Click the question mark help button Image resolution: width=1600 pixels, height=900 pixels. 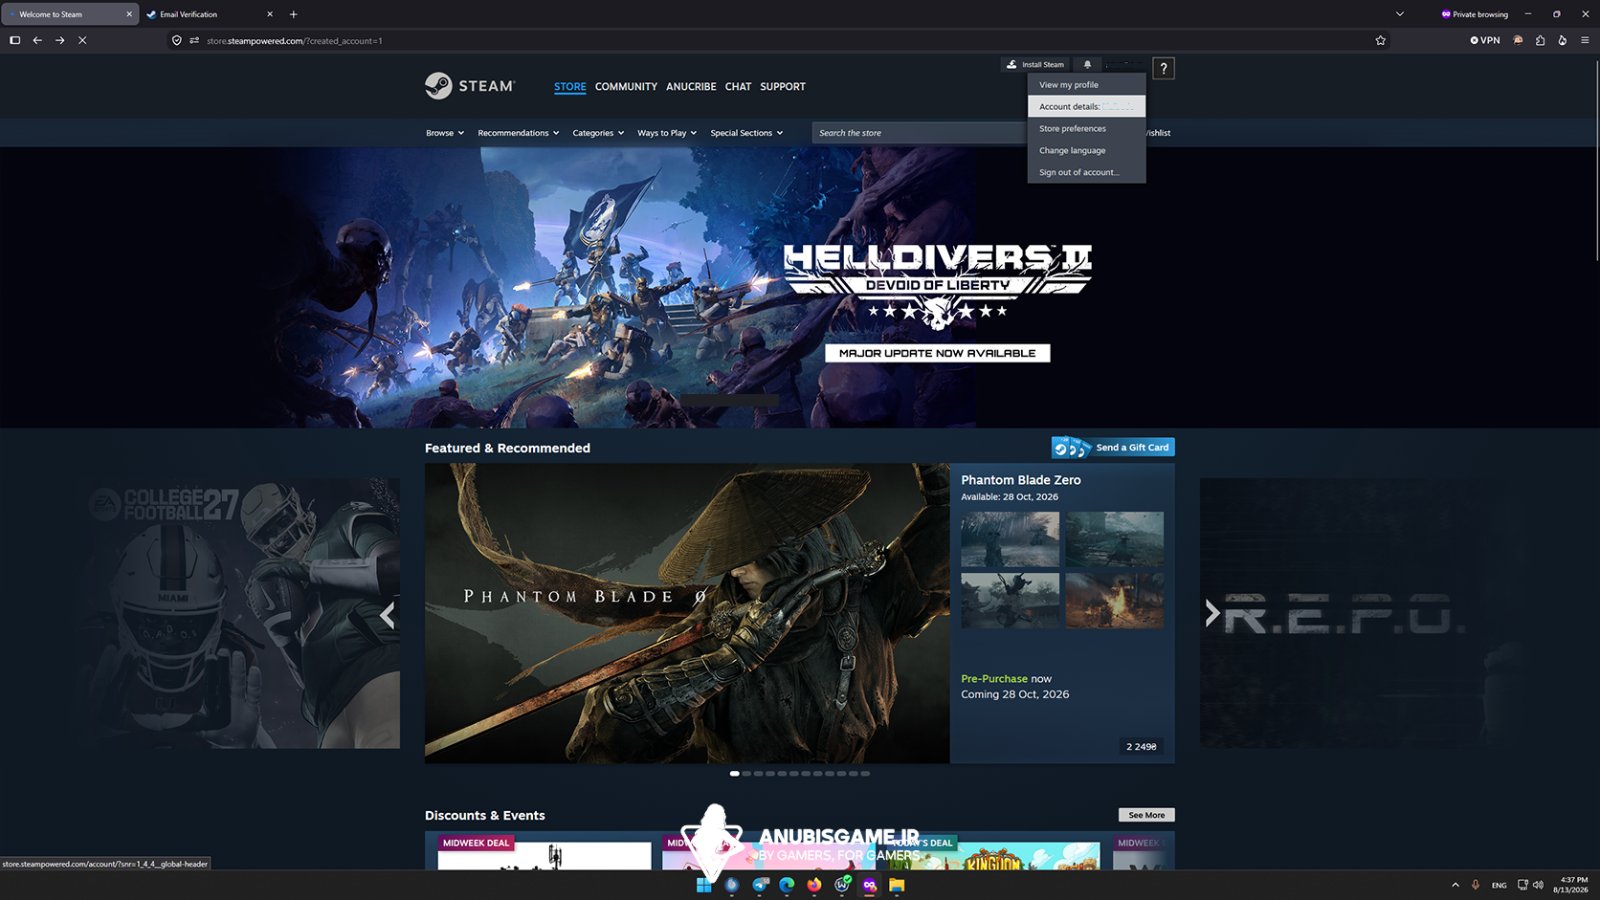pyautogui.click(x=1163, y=68)
